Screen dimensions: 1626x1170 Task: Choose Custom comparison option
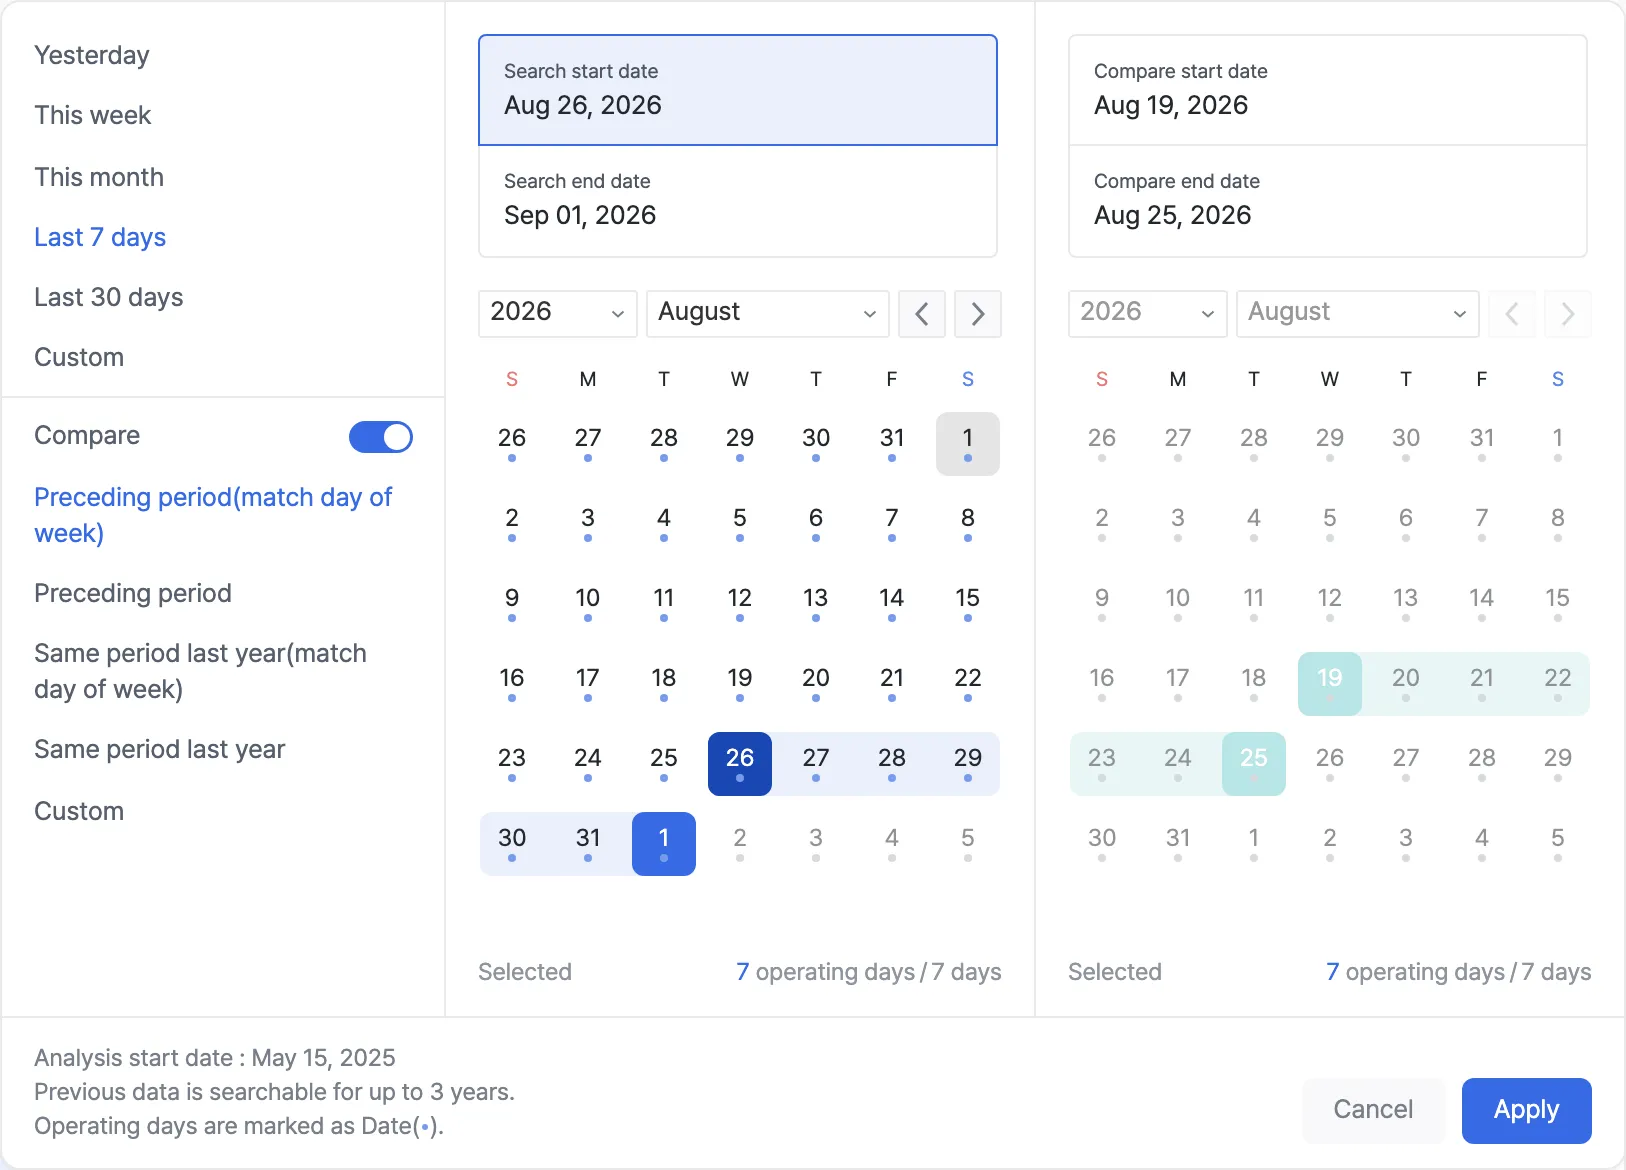coord(79,811)
